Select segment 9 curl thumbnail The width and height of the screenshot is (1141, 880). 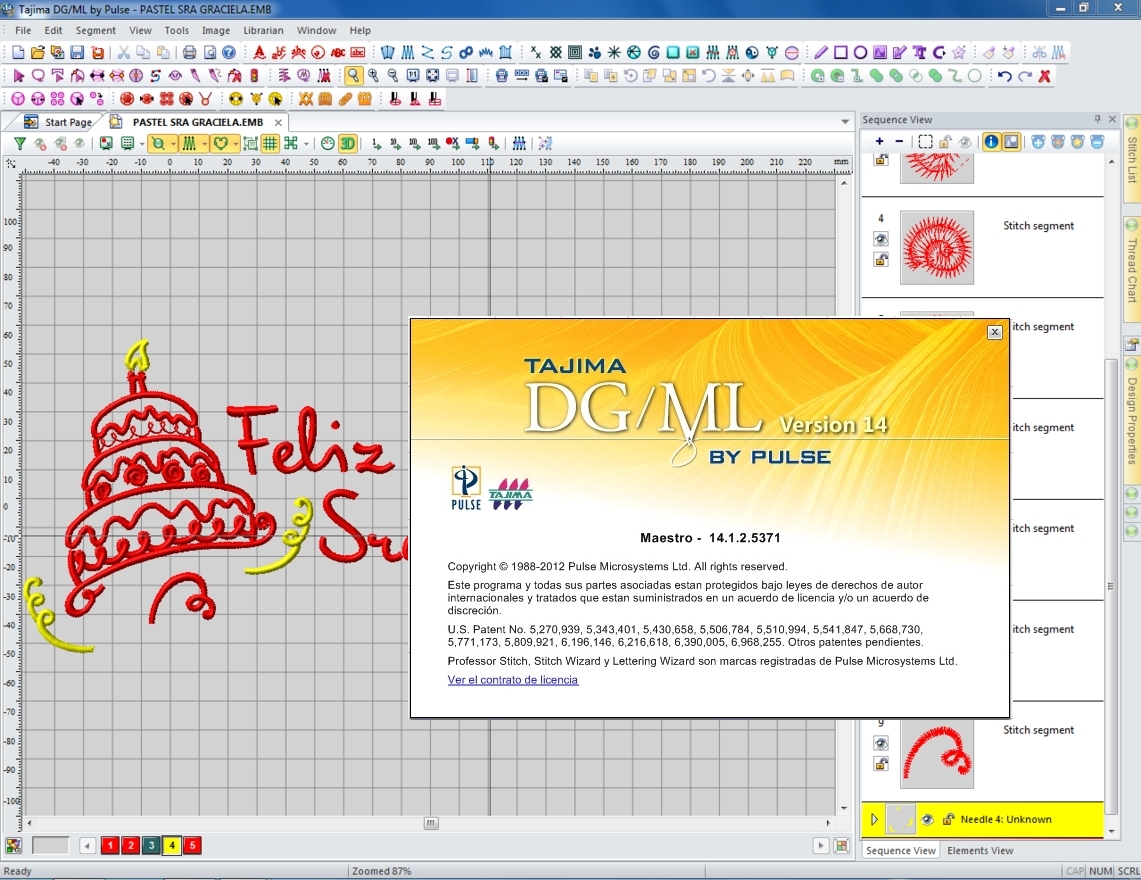point(937,754)
